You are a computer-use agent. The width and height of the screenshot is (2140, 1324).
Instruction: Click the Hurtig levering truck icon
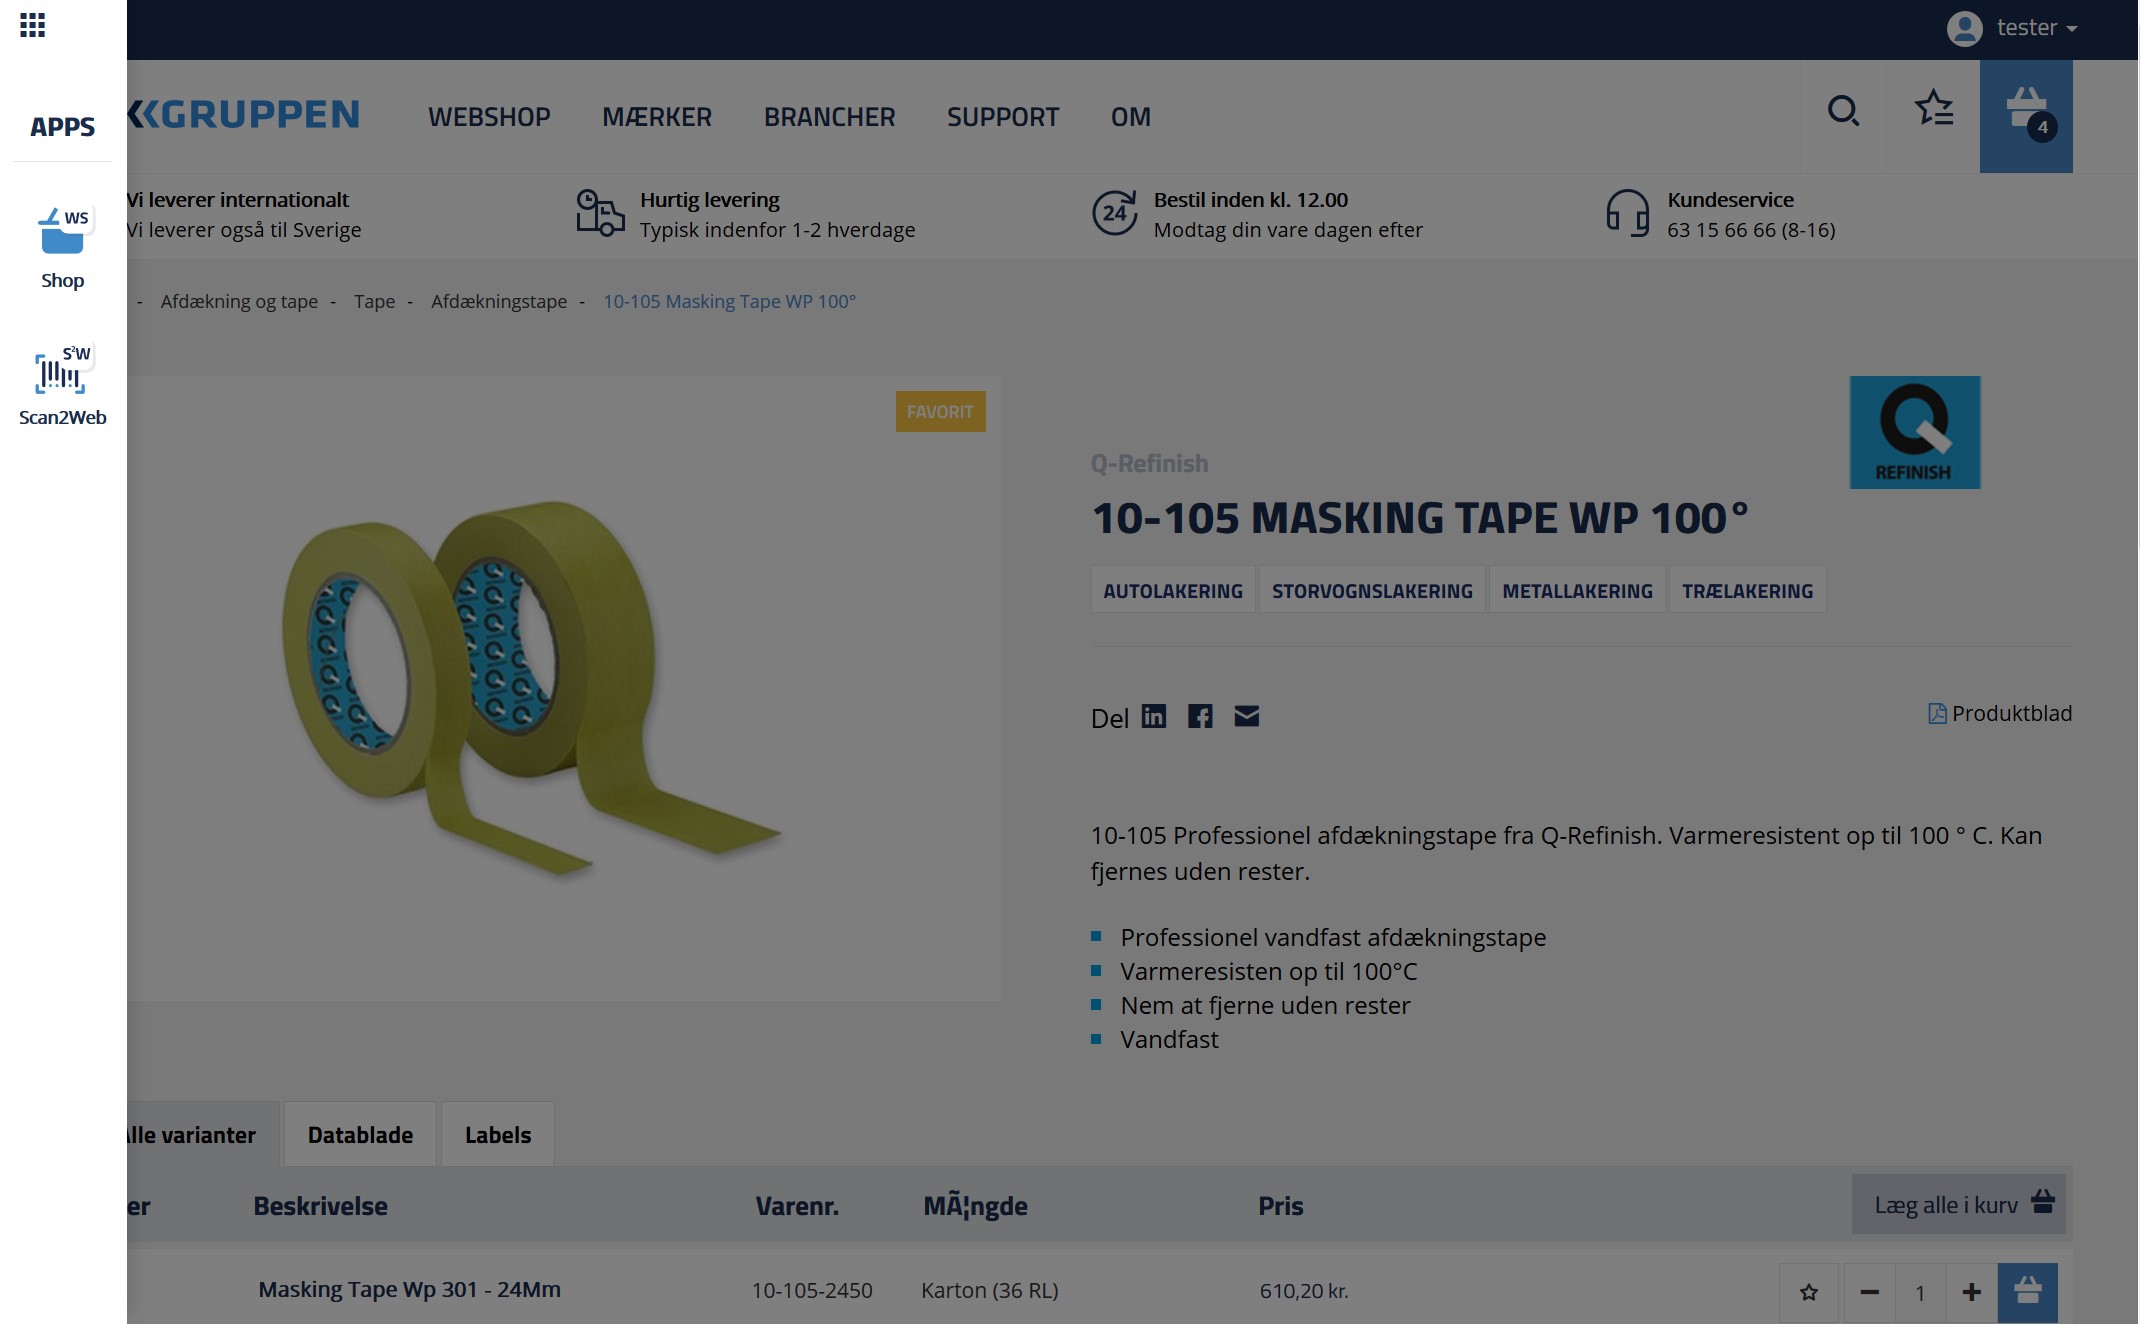click(600, 213)
